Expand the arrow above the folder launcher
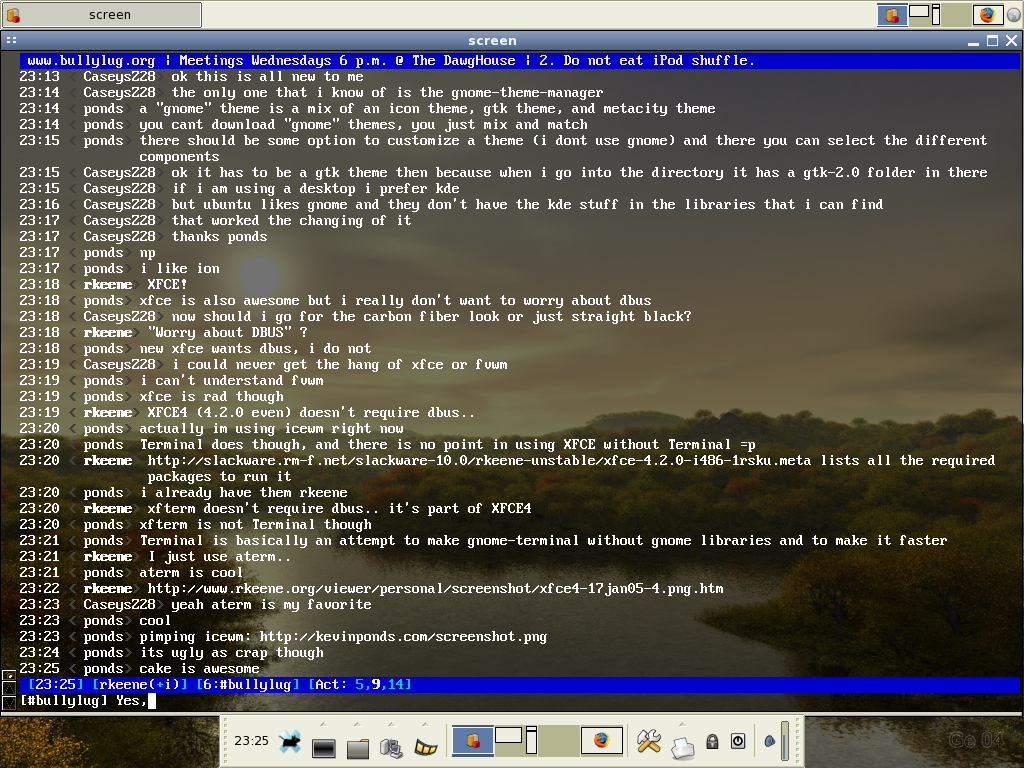This screenshot has width=1024, height=768. pyautogui.click(x=357, y=724)
